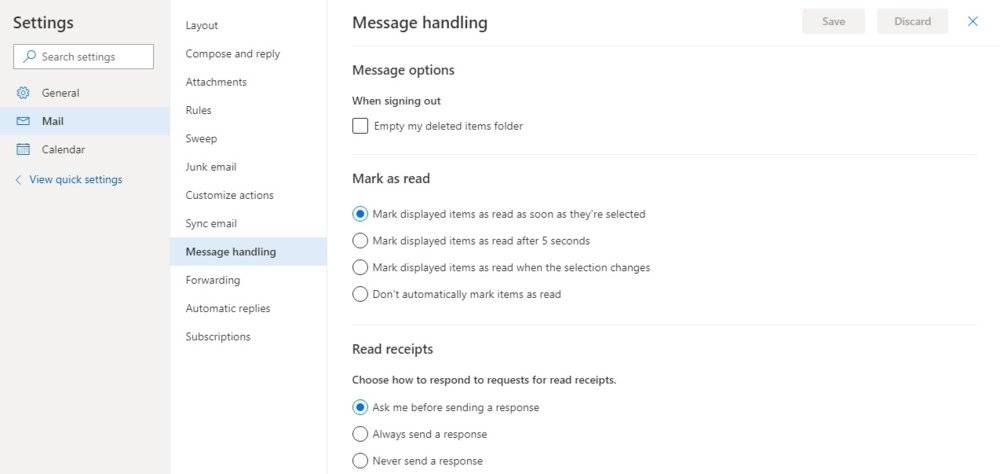
Task: Click the Mail envelope icon
Action: tap(23, 121)
